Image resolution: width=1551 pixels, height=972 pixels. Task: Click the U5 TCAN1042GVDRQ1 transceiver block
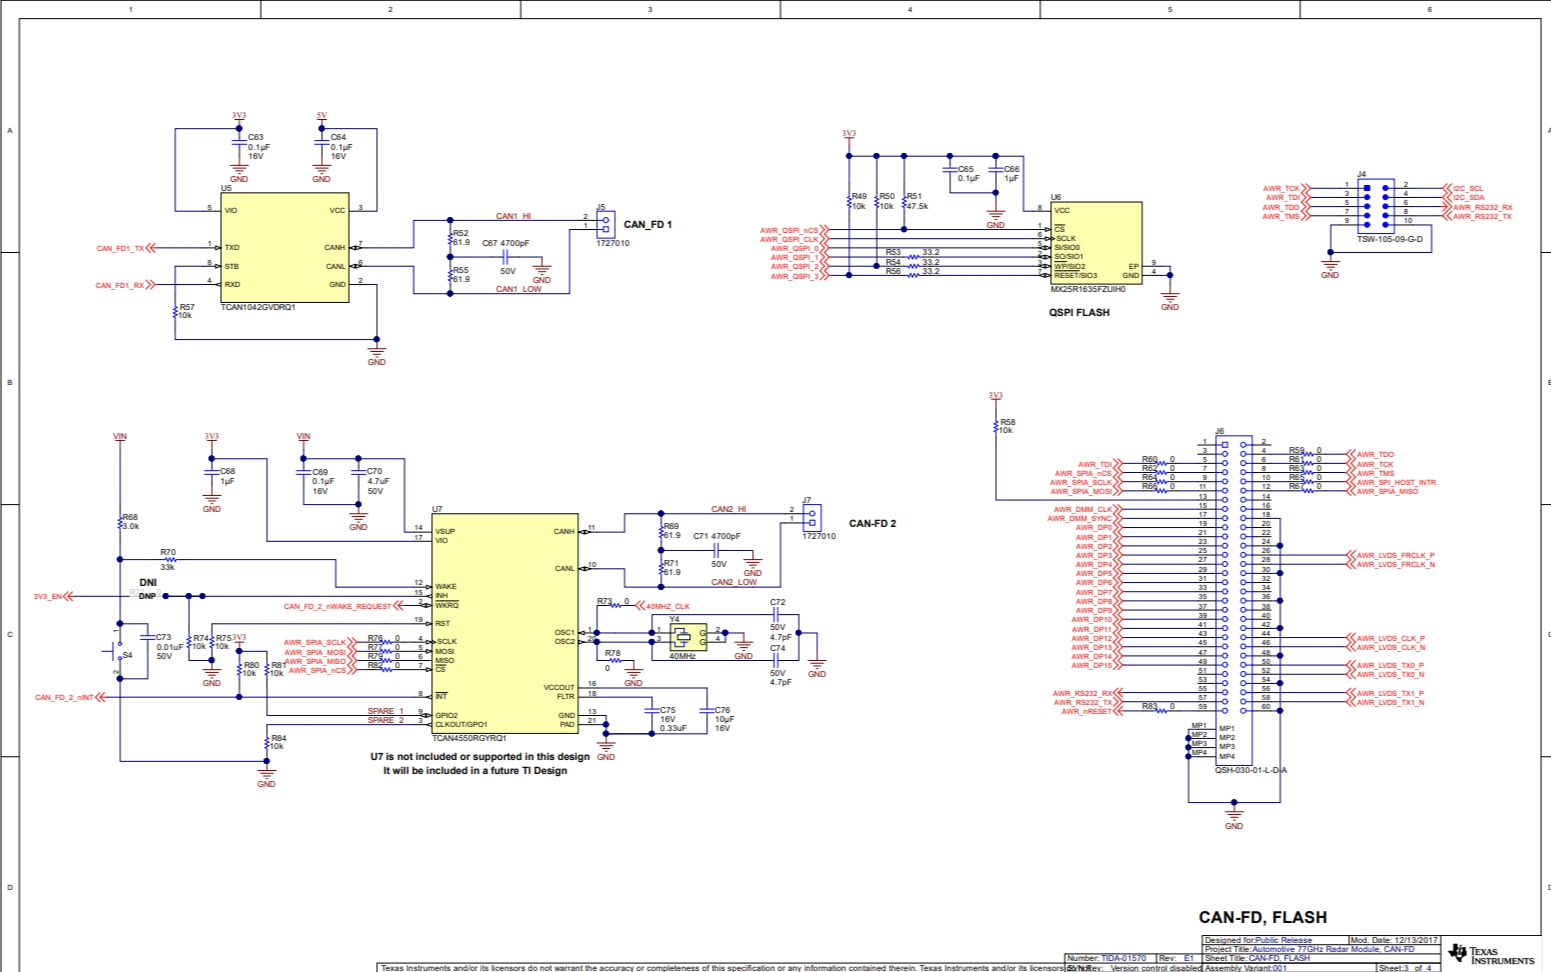(285, 247)
